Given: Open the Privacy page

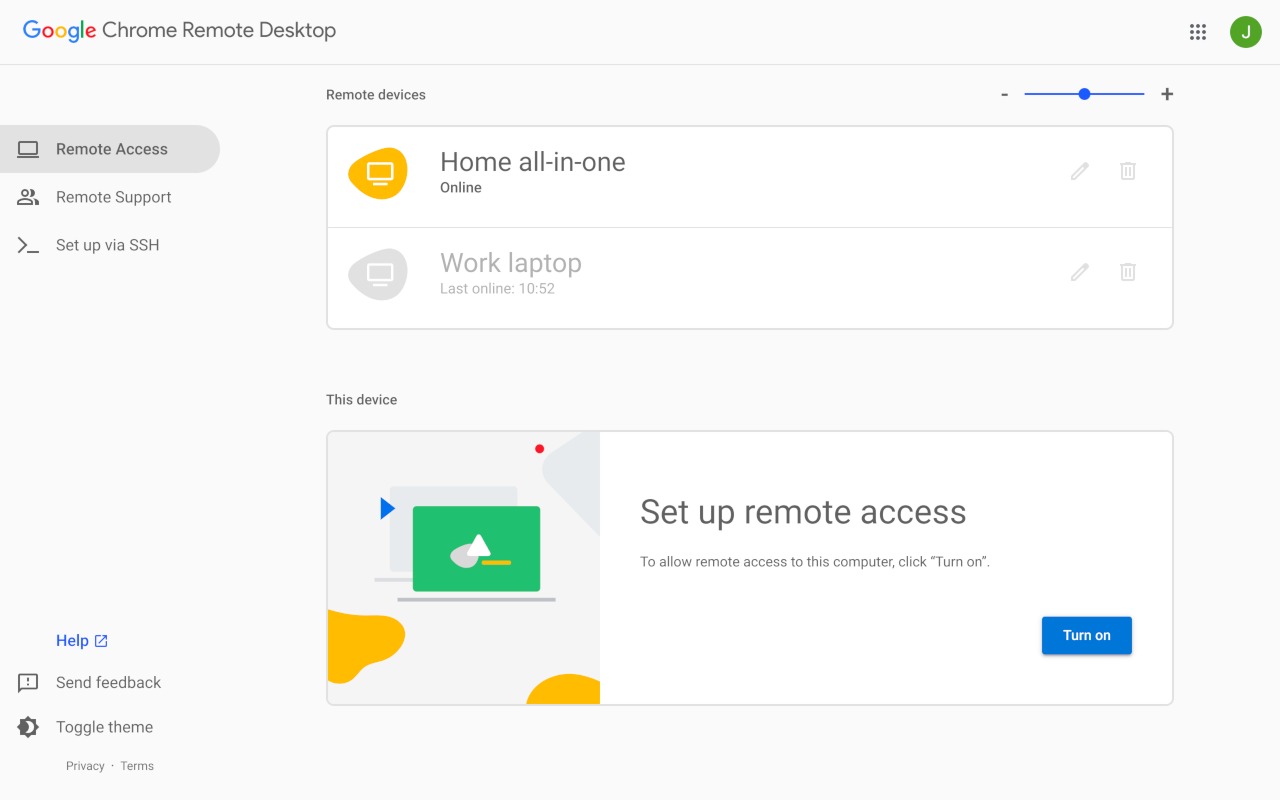Looking at the screenshot, I should 84,765.
